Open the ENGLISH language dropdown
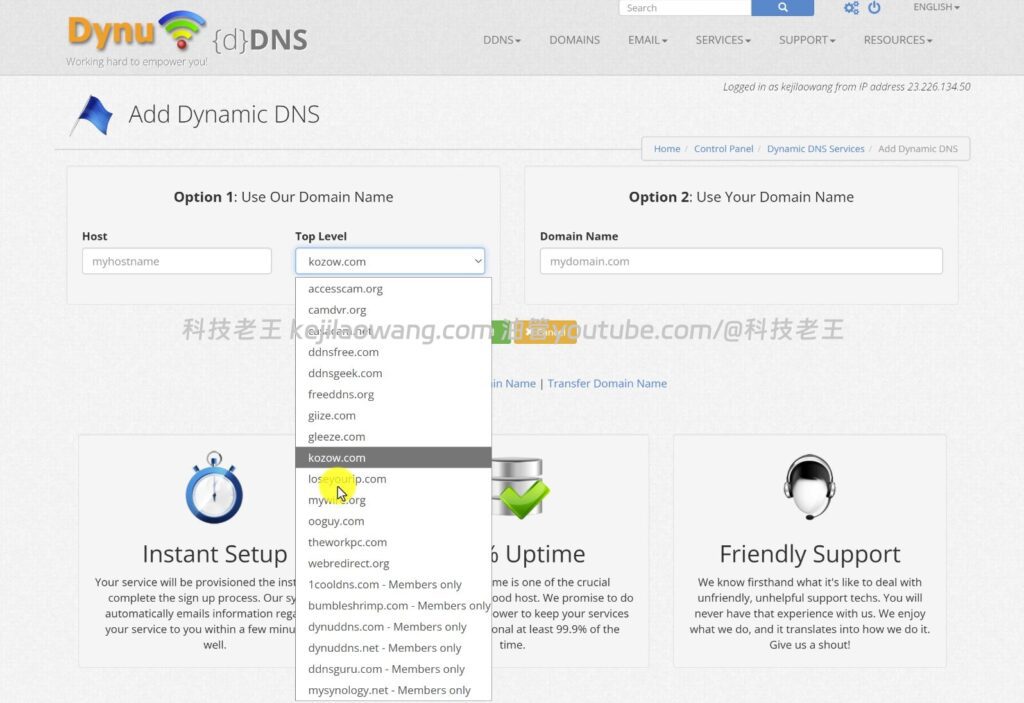 934,7
